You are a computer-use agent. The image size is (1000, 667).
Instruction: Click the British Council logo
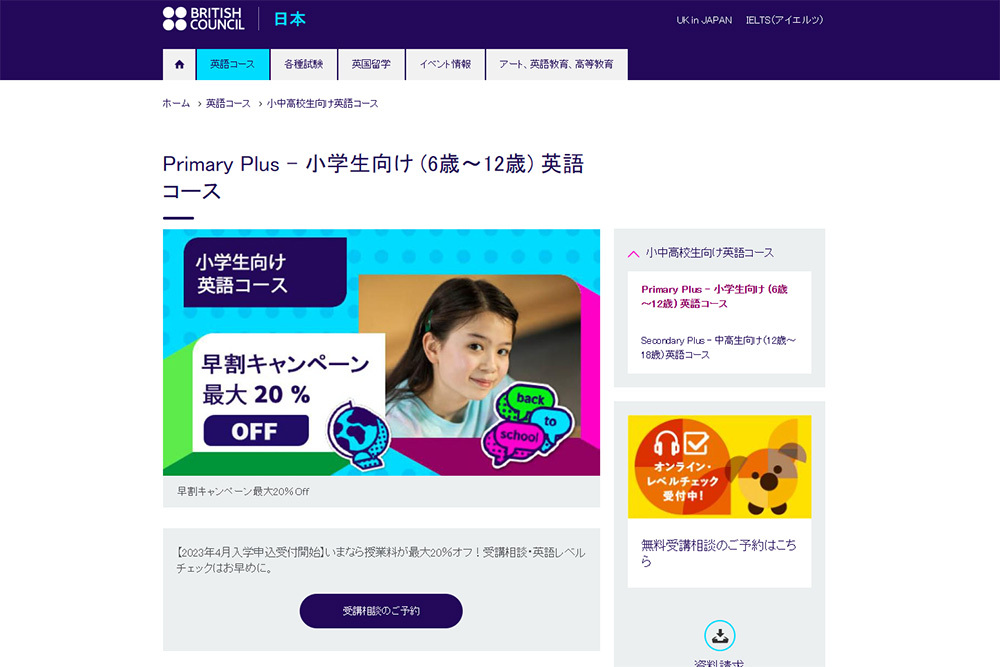click(x=203, y=19)
